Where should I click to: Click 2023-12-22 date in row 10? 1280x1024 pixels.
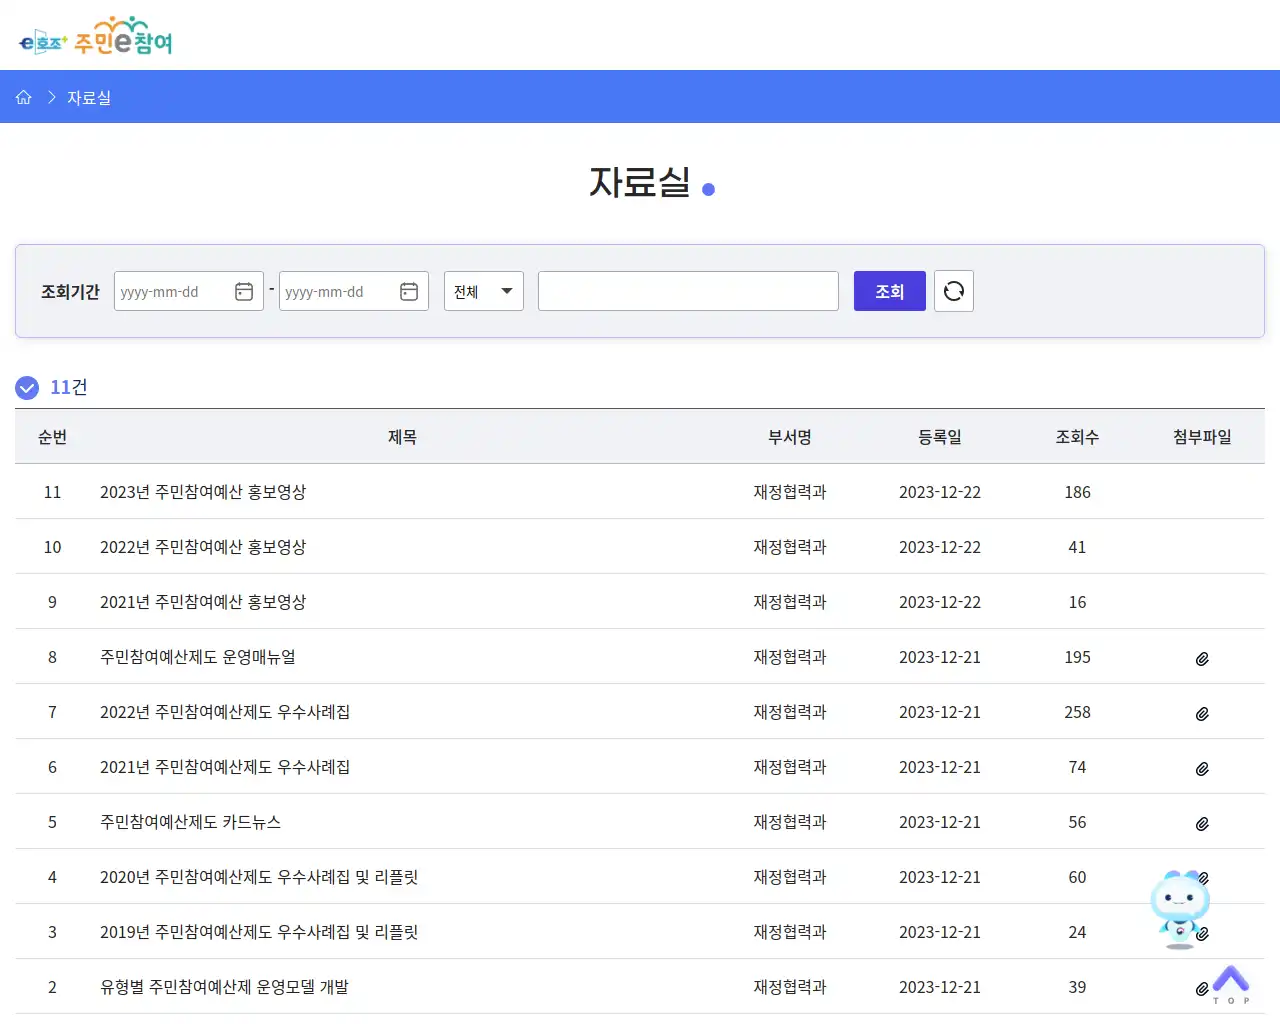[940, 547]
